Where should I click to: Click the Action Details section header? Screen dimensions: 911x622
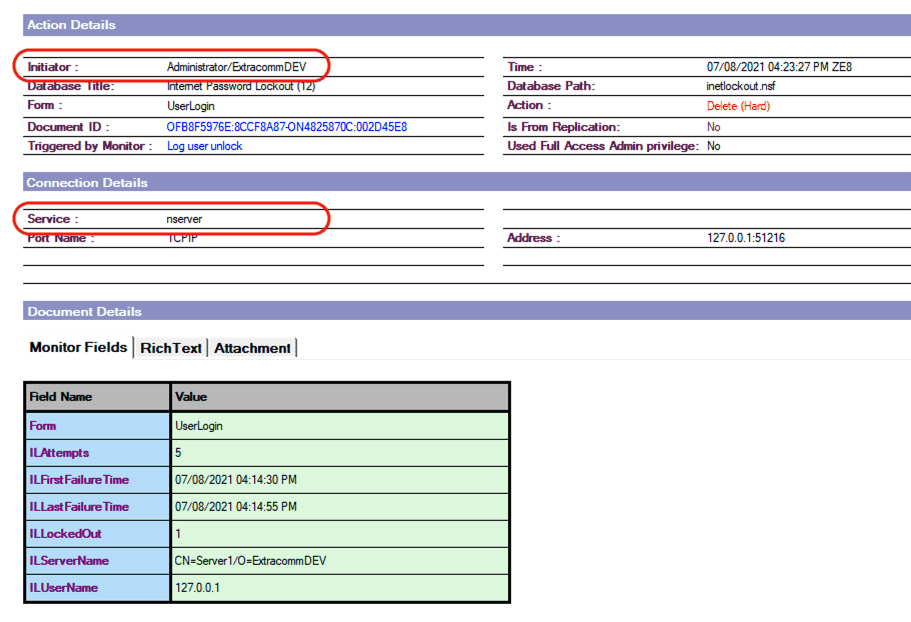[x=71, y=25]
